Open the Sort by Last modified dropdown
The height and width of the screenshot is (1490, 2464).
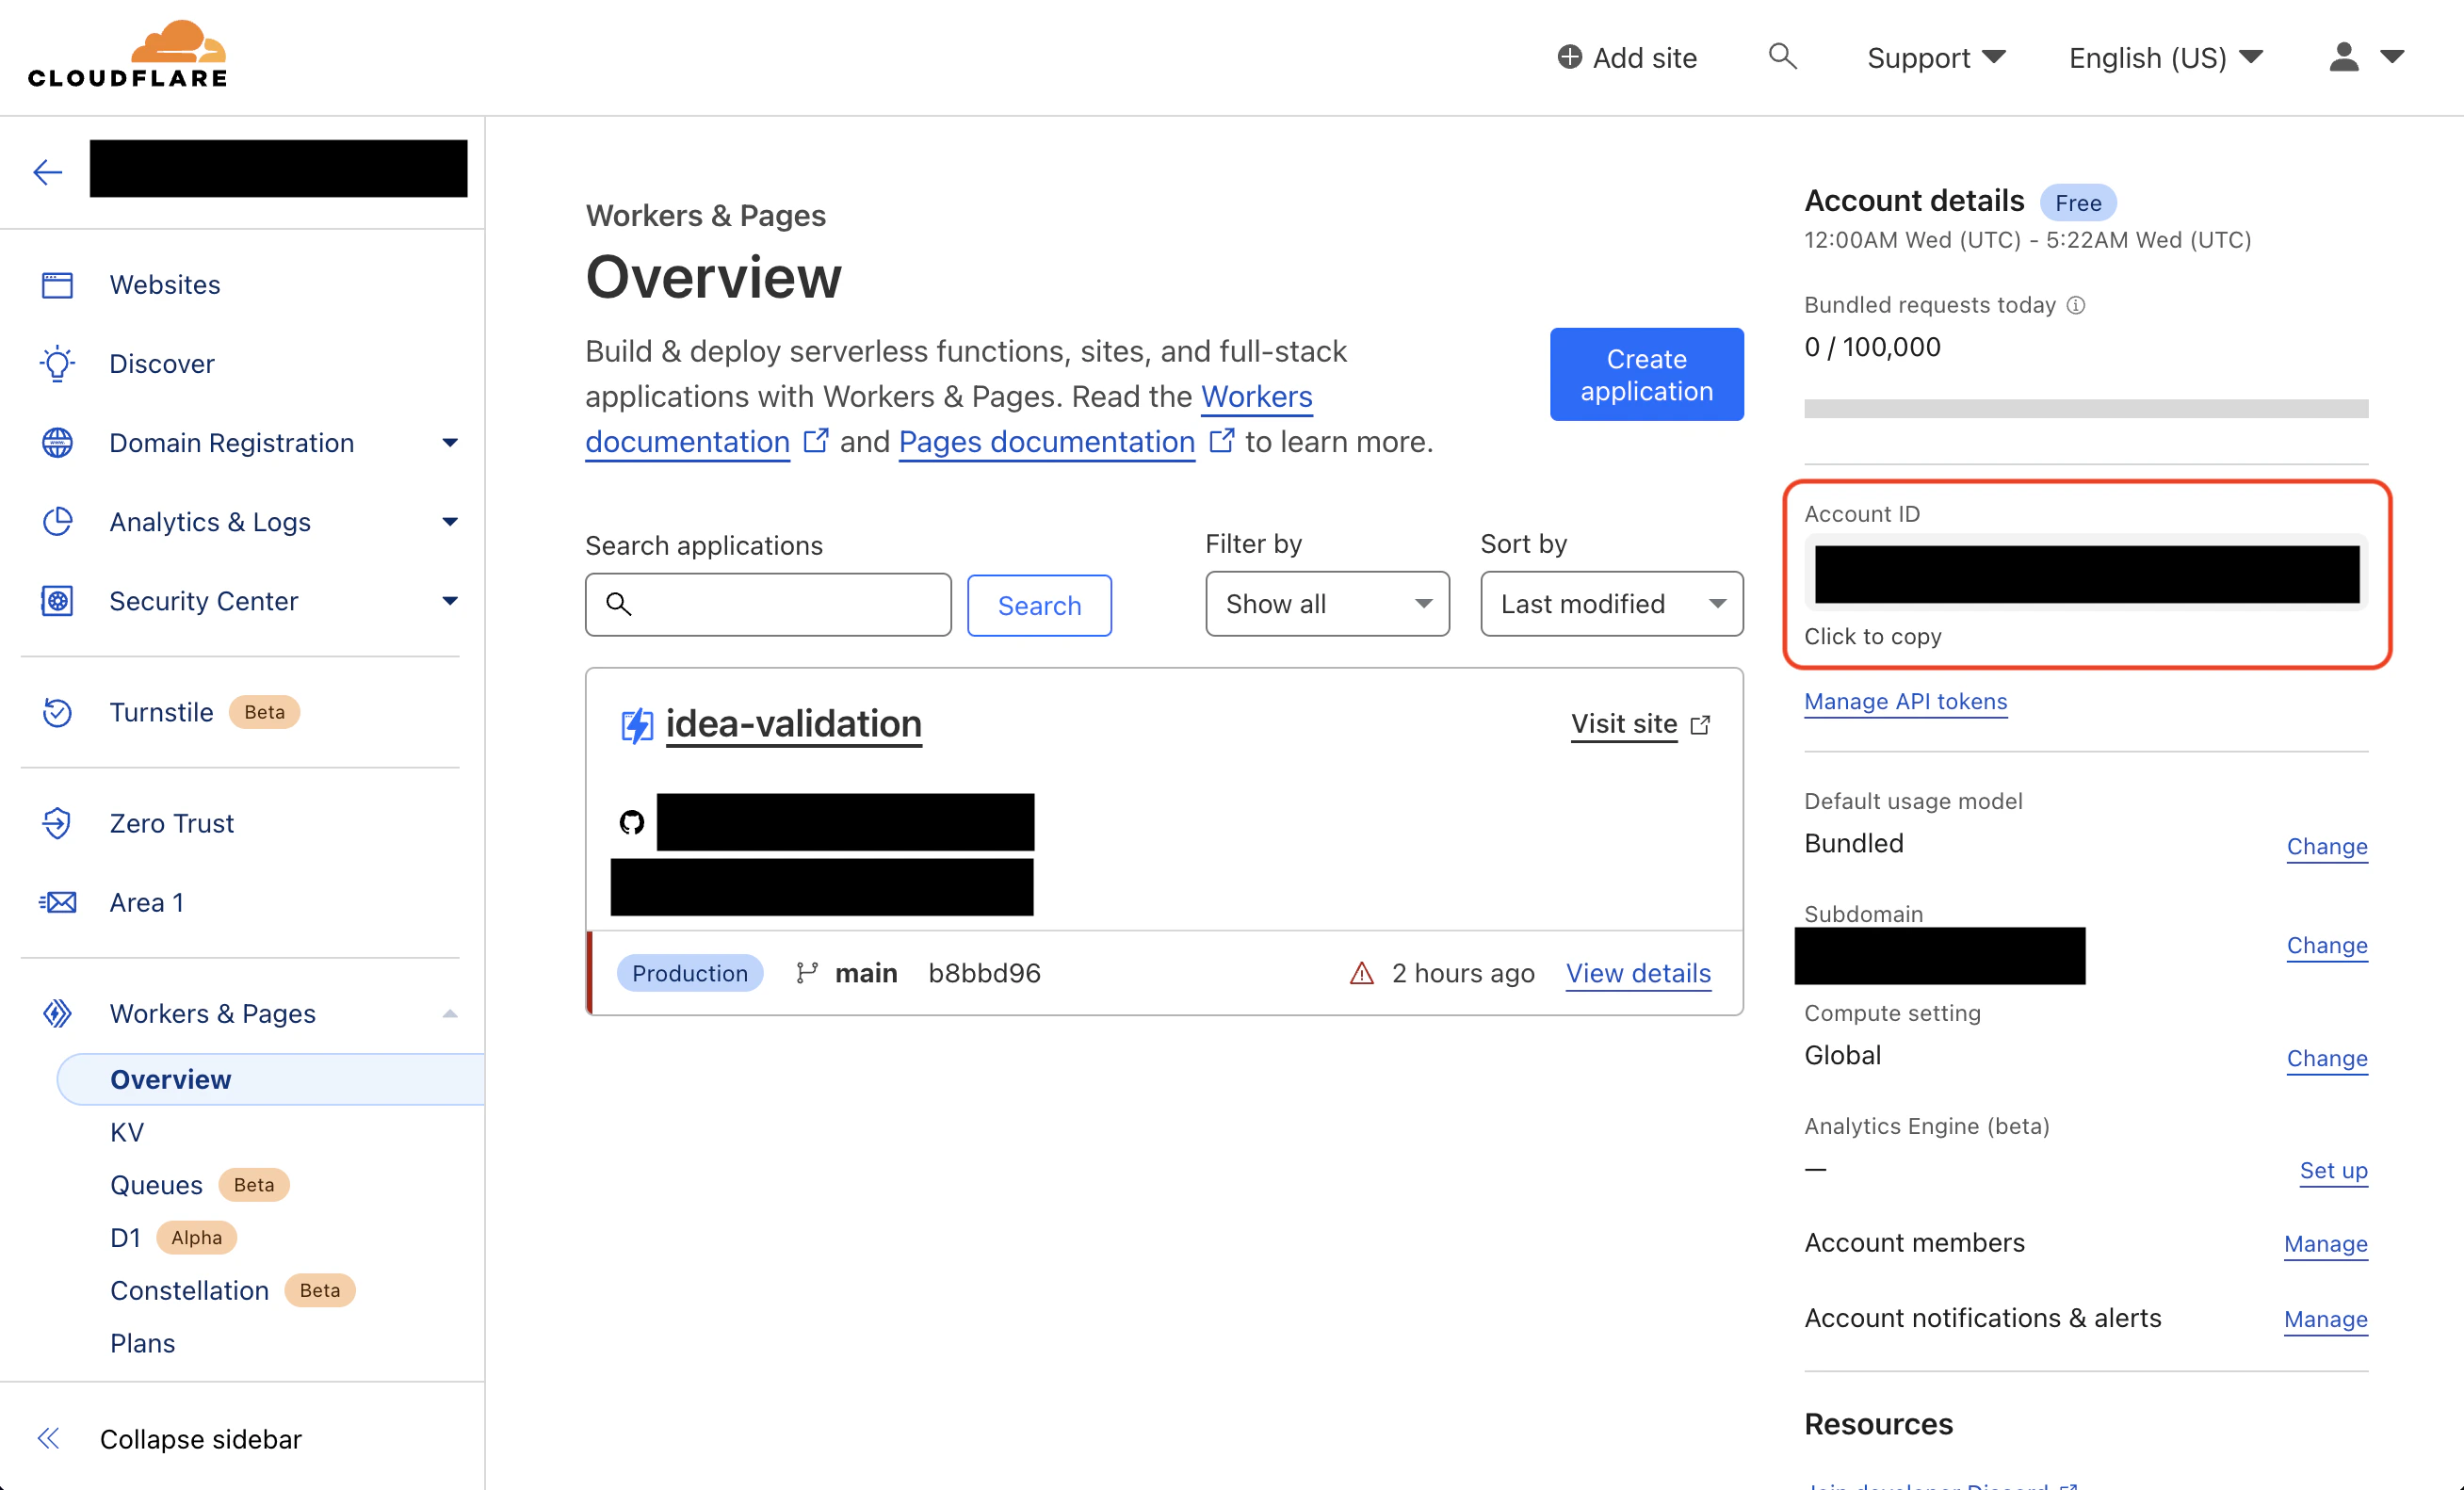point(1611,604)
